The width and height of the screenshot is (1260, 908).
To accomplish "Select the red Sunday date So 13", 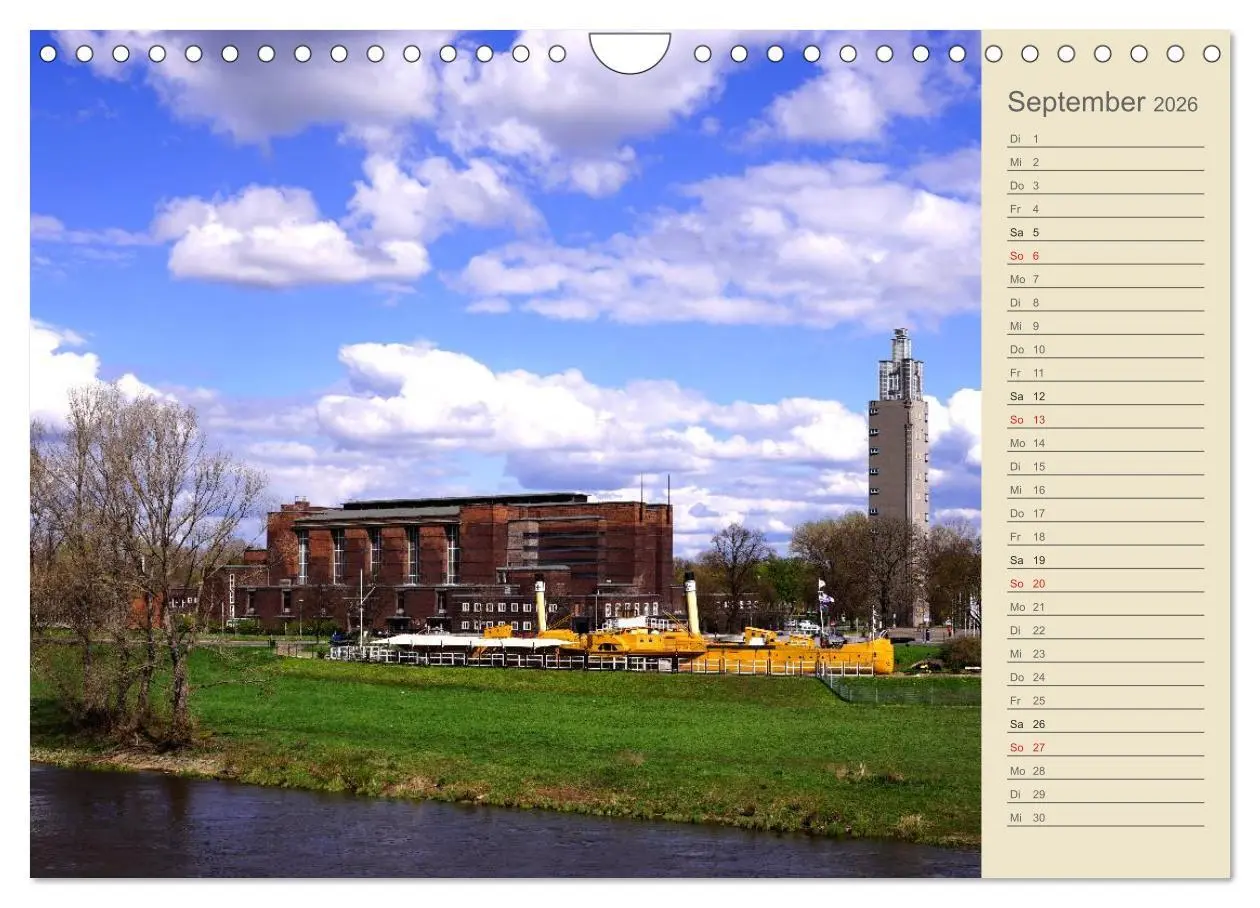I will coord(1025,419).
